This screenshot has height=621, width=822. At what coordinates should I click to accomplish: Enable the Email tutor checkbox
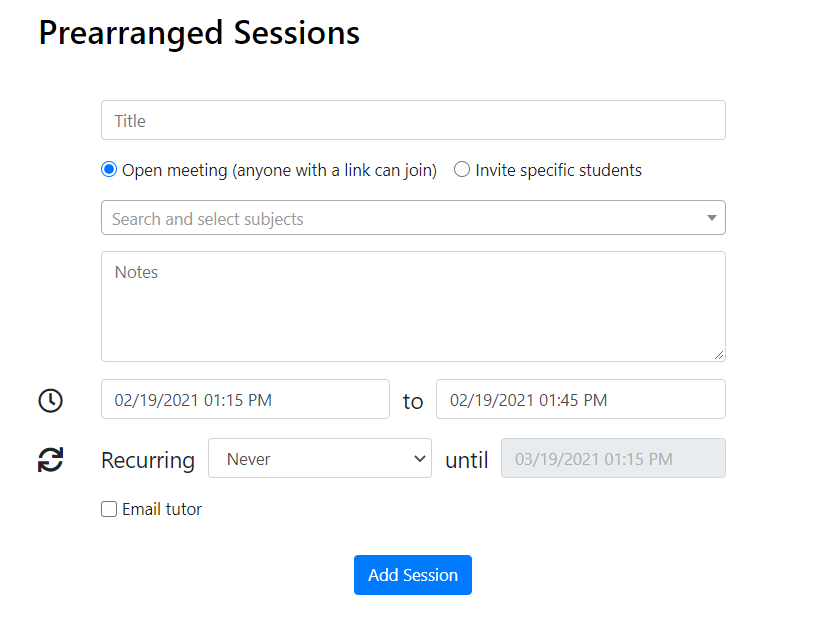pyautogui.click(x=109, y=510)
